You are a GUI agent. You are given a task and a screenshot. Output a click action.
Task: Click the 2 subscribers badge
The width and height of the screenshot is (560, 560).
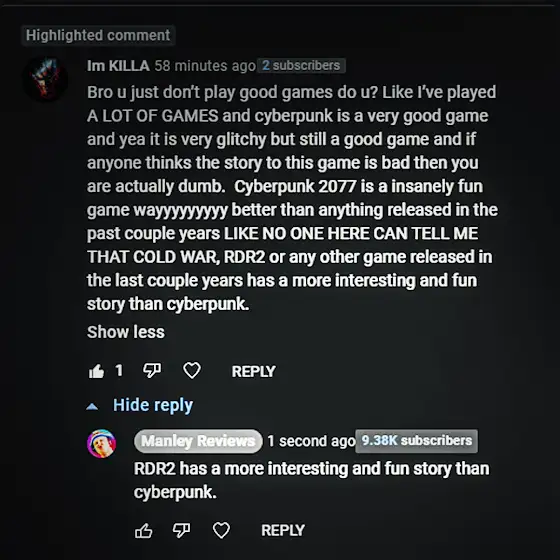301,65
